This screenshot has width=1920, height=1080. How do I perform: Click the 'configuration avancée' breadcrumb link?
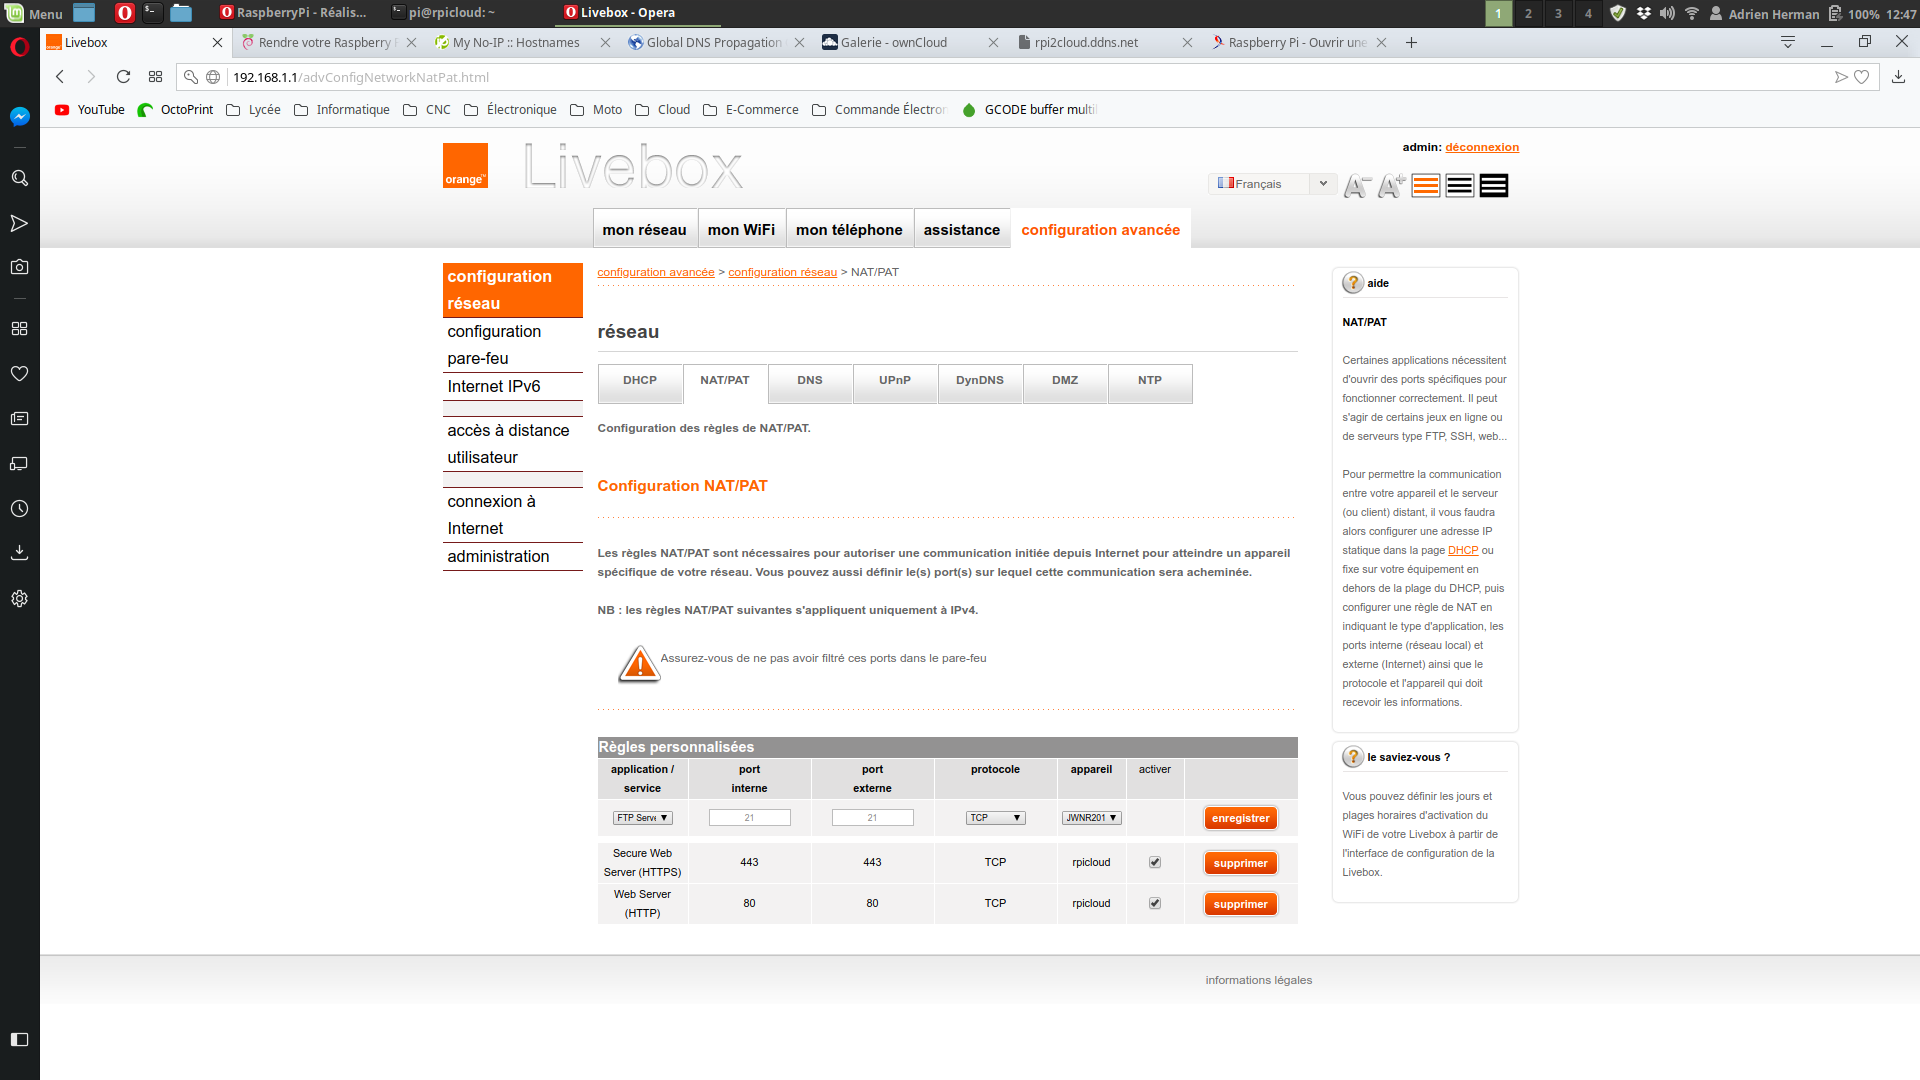click(x=656, y=272)
